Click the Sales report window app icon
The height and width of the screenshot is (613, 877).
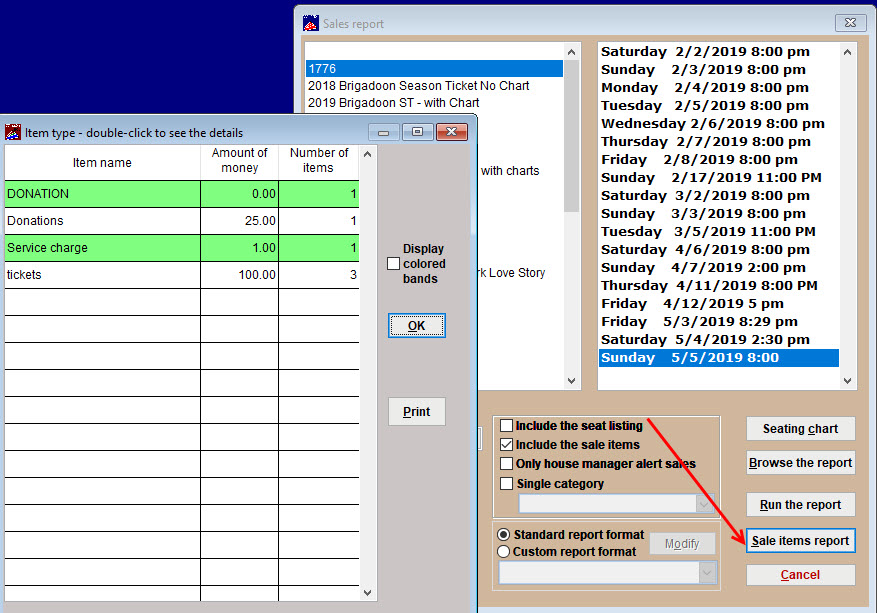[311, 23]
